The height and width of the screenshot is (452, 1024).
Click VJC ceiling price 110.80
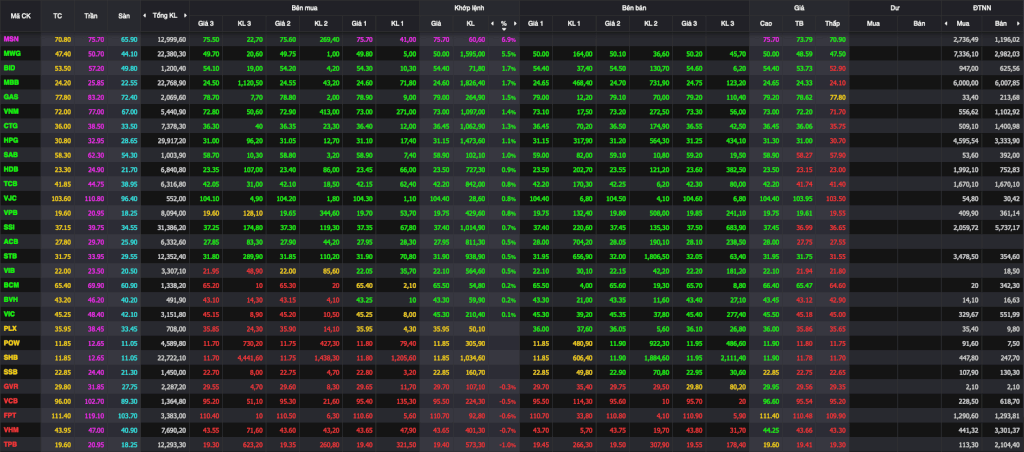coord(95,199)
